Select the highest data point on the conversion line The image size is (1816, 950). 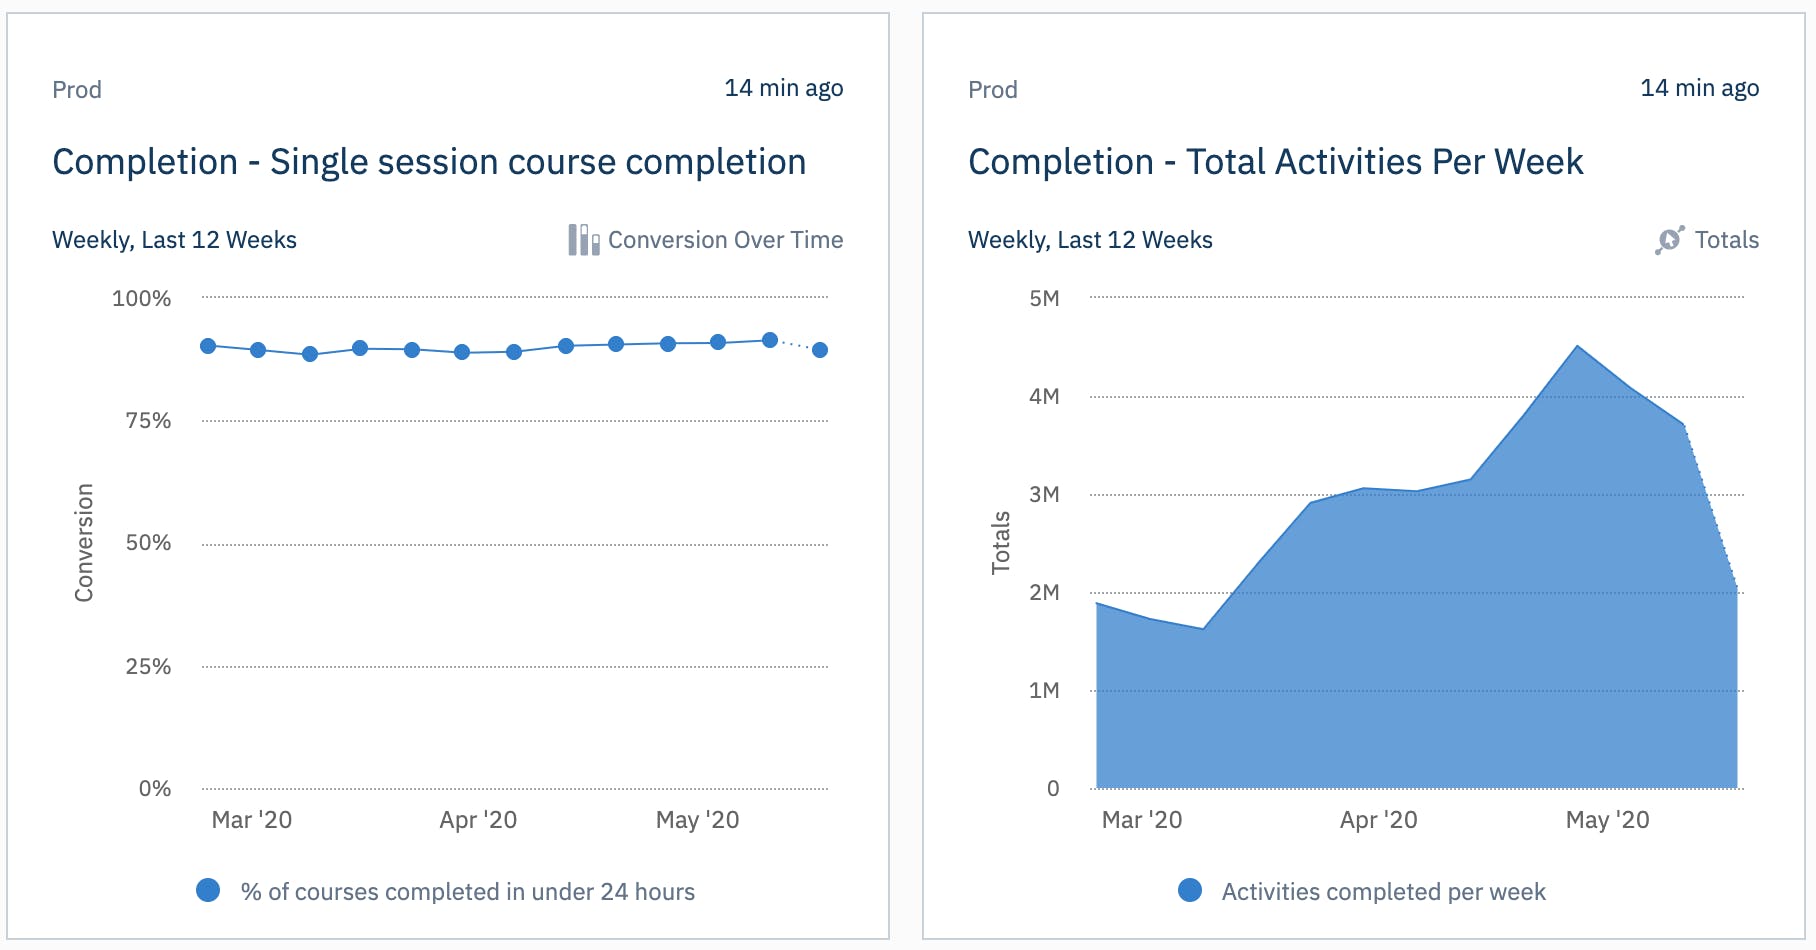click(769, 340)
